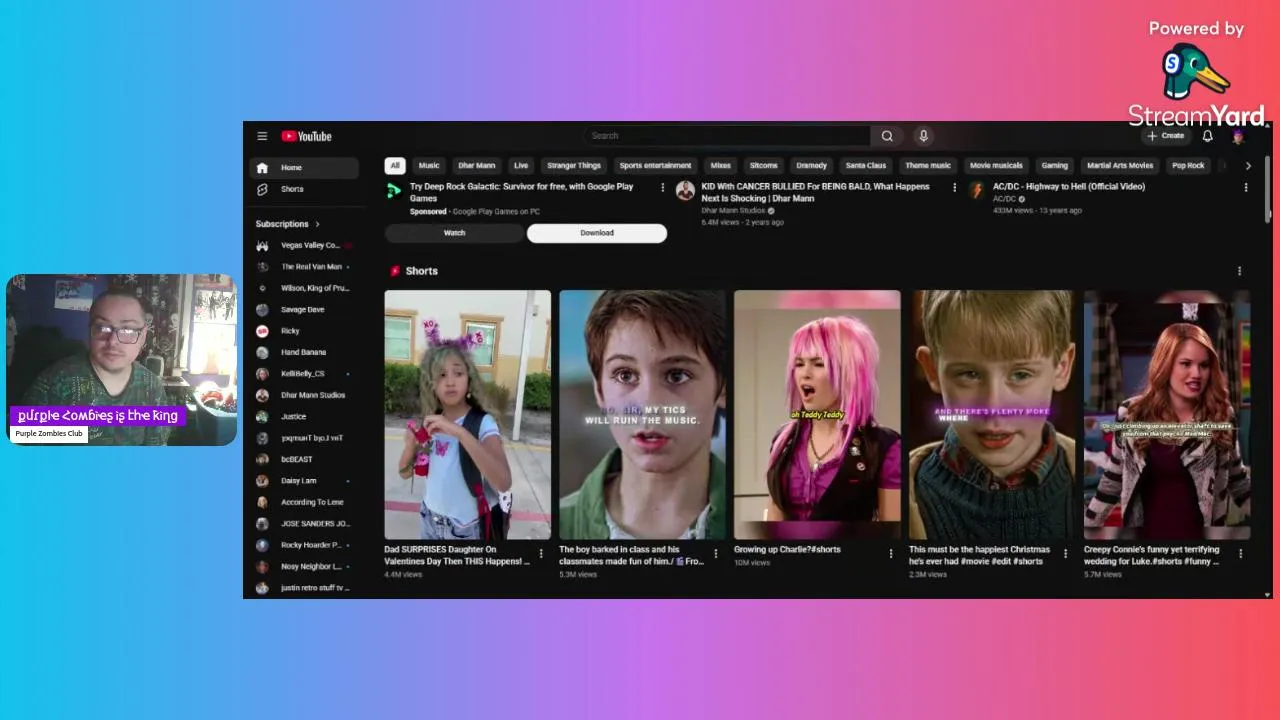Play the happiest Christmas short thumbnail

click(992, 415)
